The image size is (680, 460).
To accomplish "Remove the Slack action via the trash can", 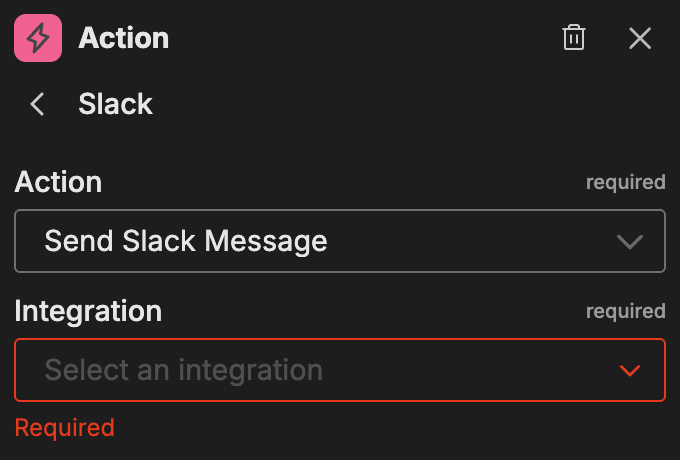I will (574, 39).
